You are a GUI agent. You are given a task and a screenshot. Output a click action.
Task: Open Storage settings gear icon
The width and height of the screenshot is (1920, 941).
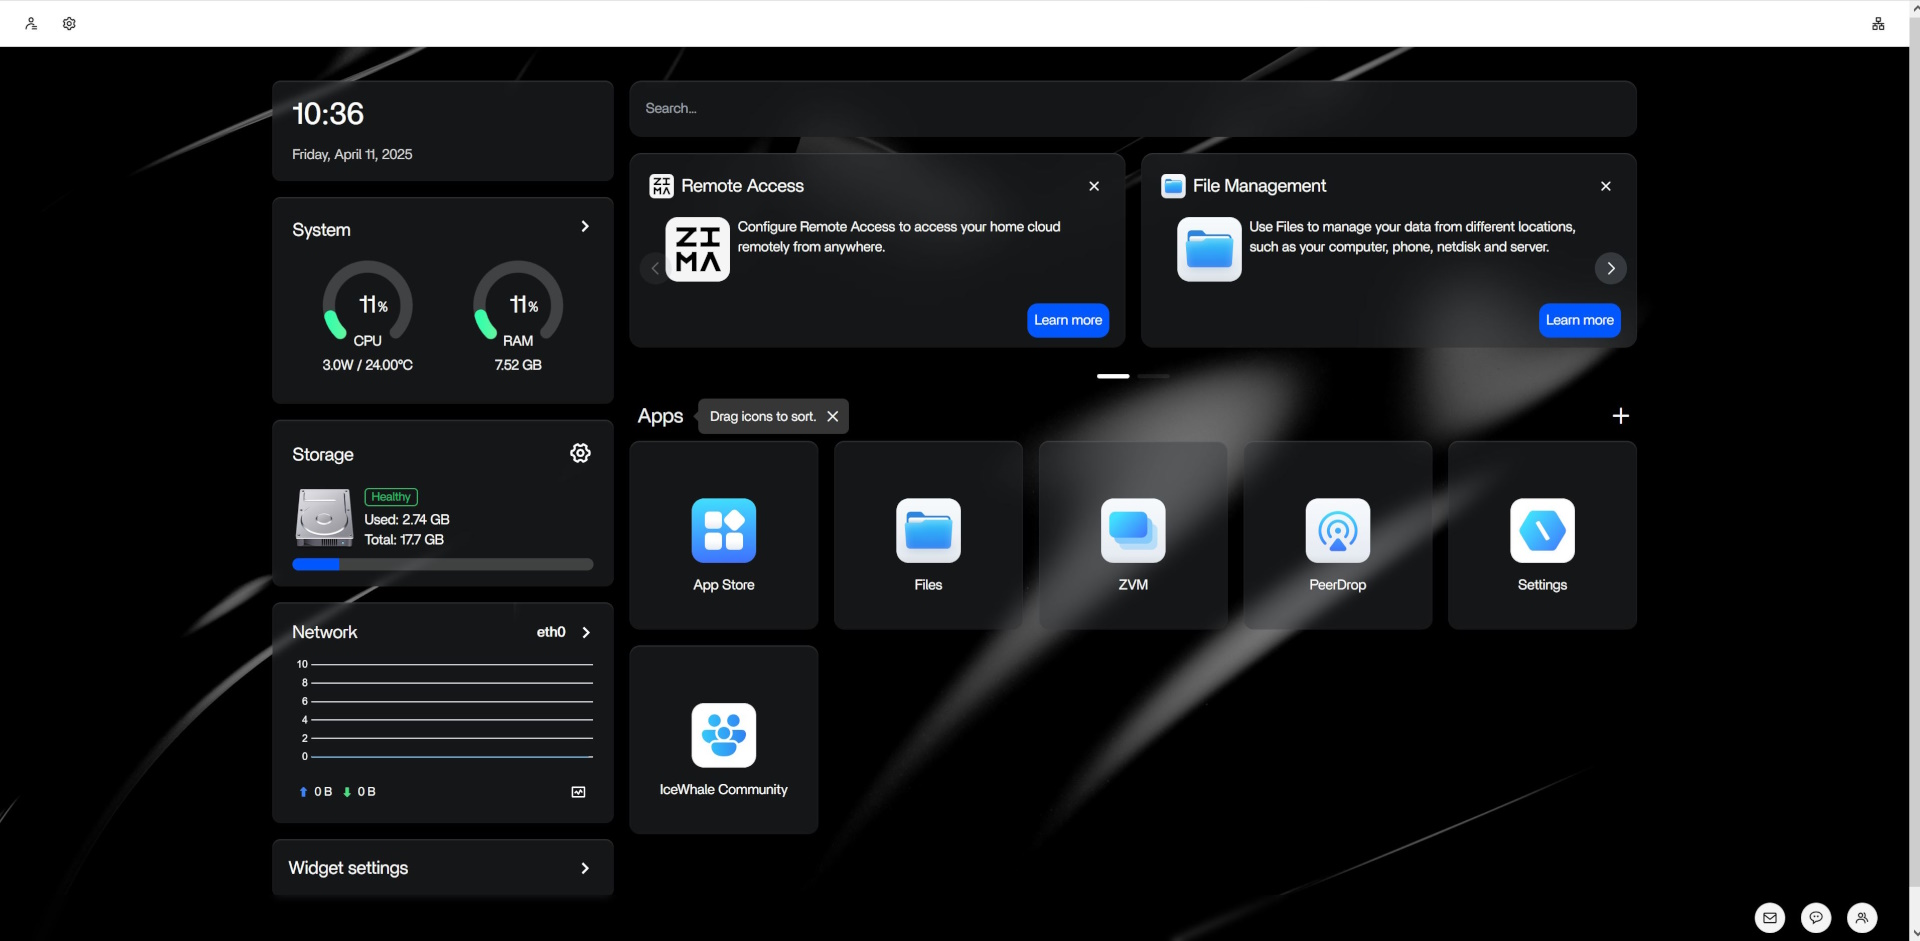click(580, 453)
